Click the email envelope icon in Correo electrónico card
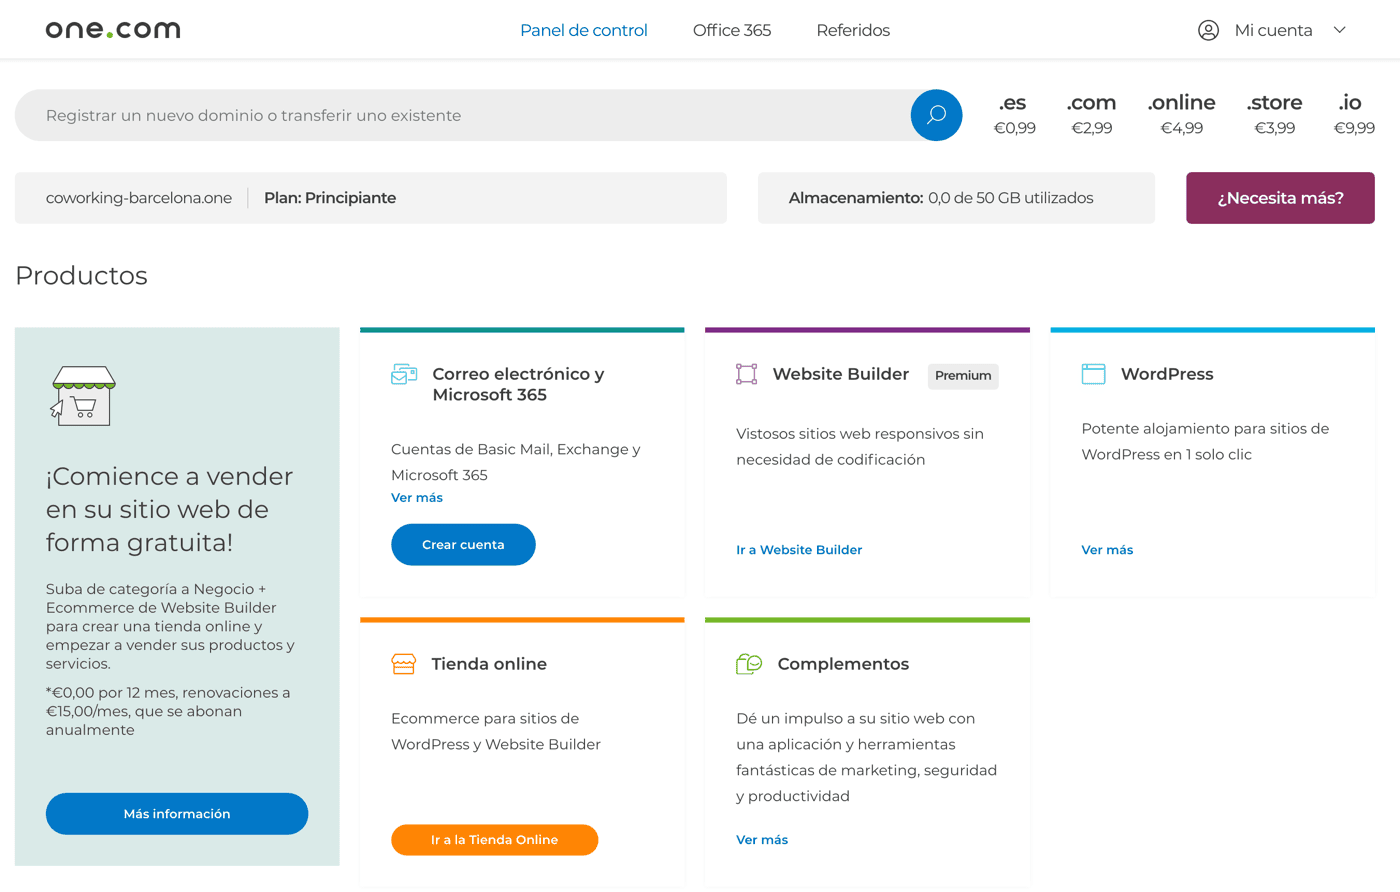 (x=404, y=375)
